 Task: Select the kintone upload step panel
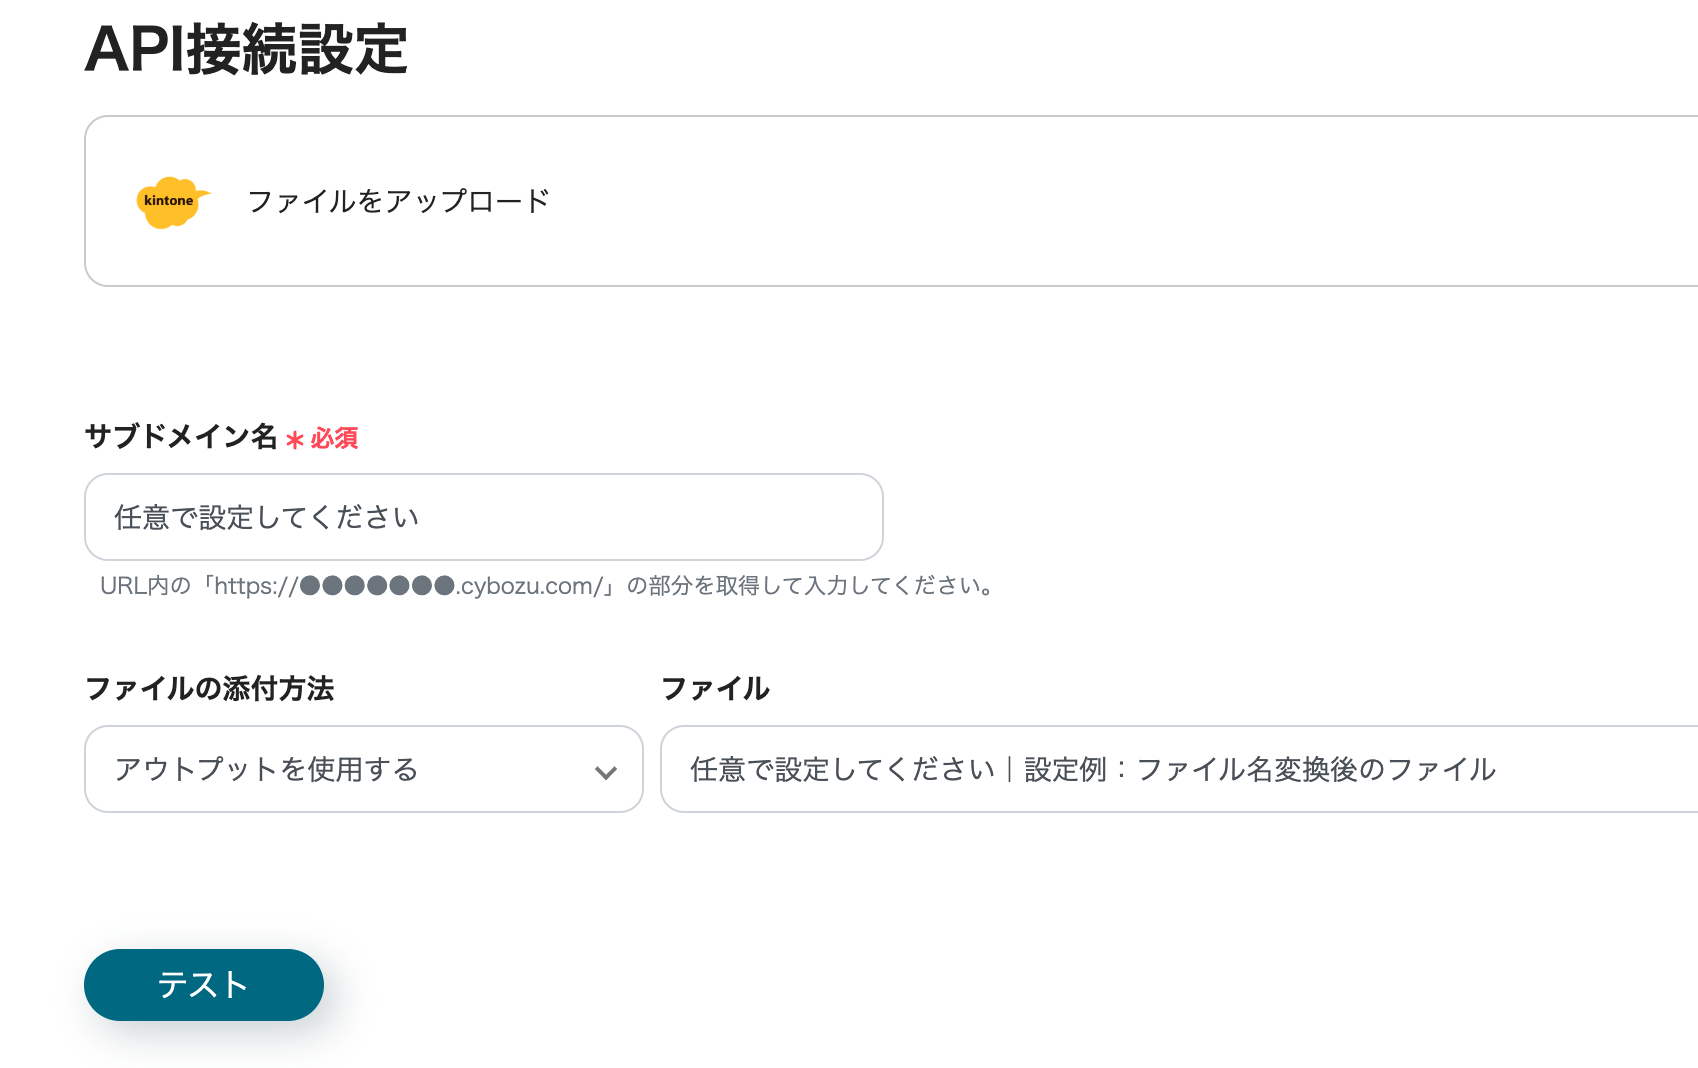click(x=890, y=200)
